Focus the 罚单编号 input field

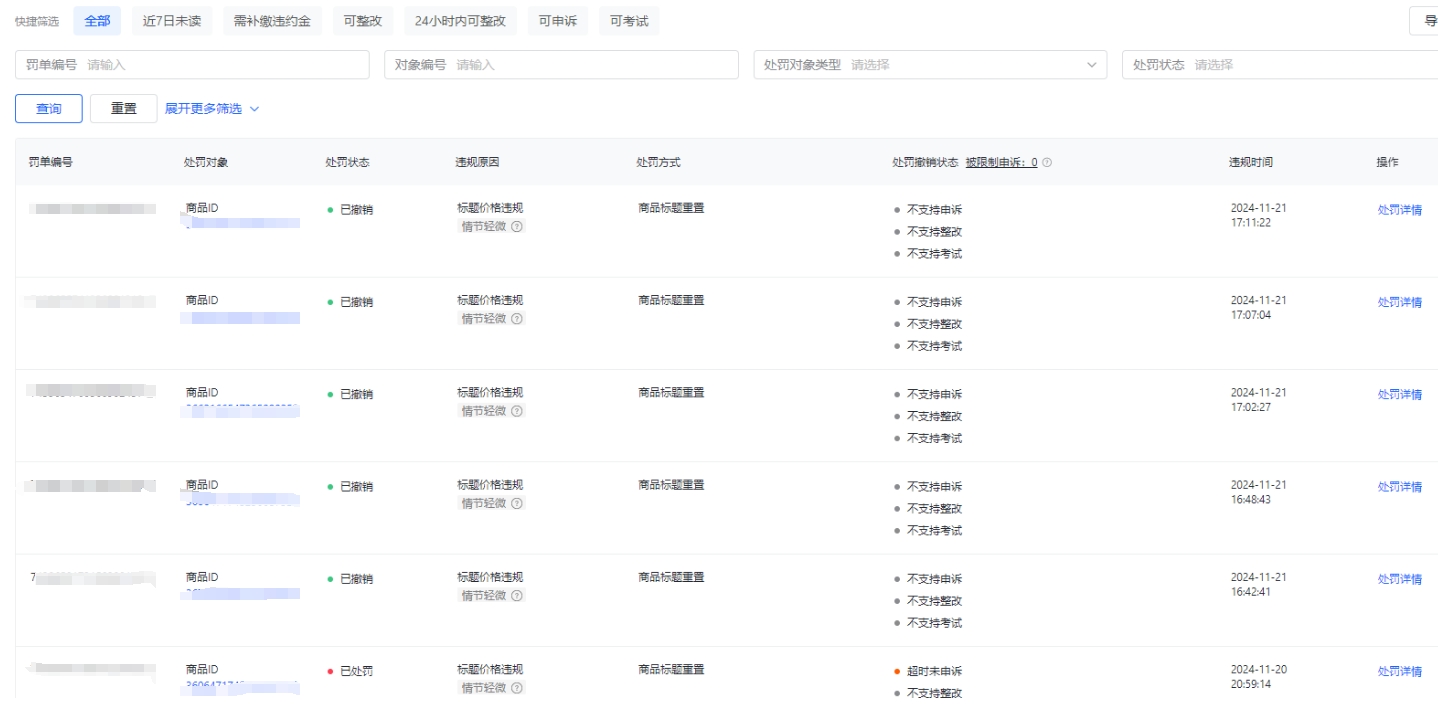(x=225, y=65)
